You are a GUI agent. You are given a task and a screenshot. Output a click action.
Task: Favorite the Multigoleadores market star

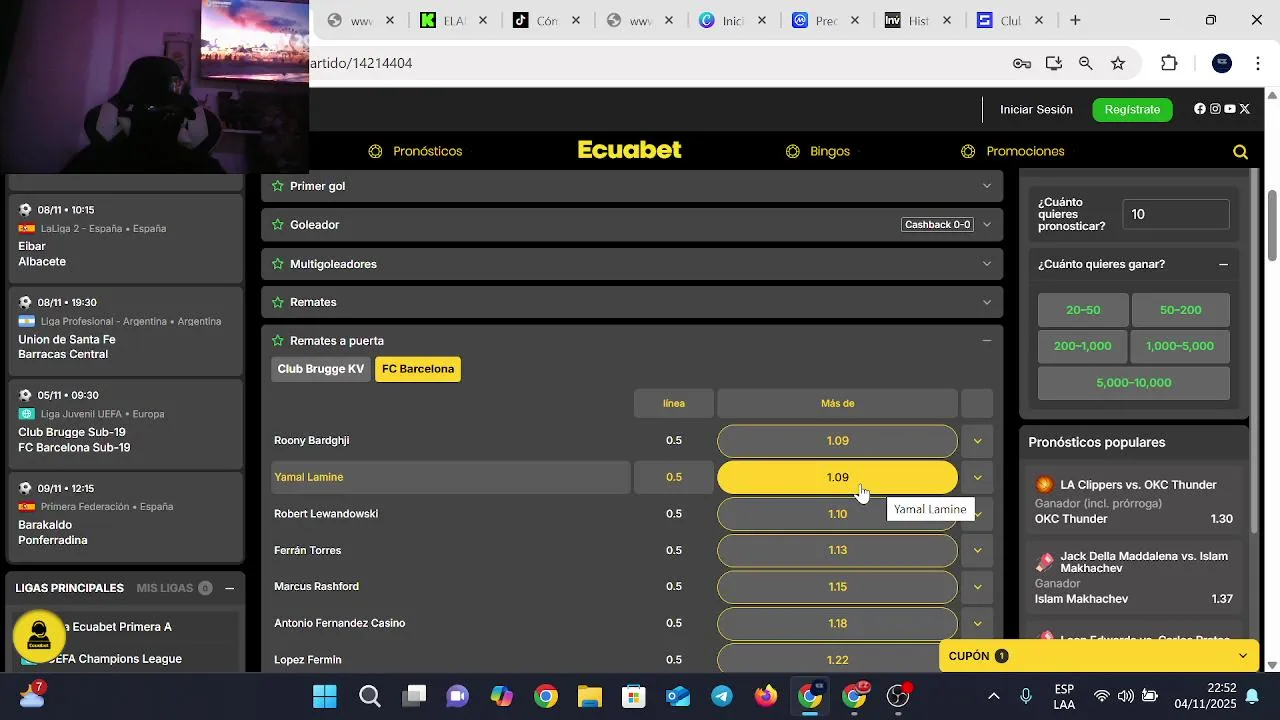[x=277, y=264]
